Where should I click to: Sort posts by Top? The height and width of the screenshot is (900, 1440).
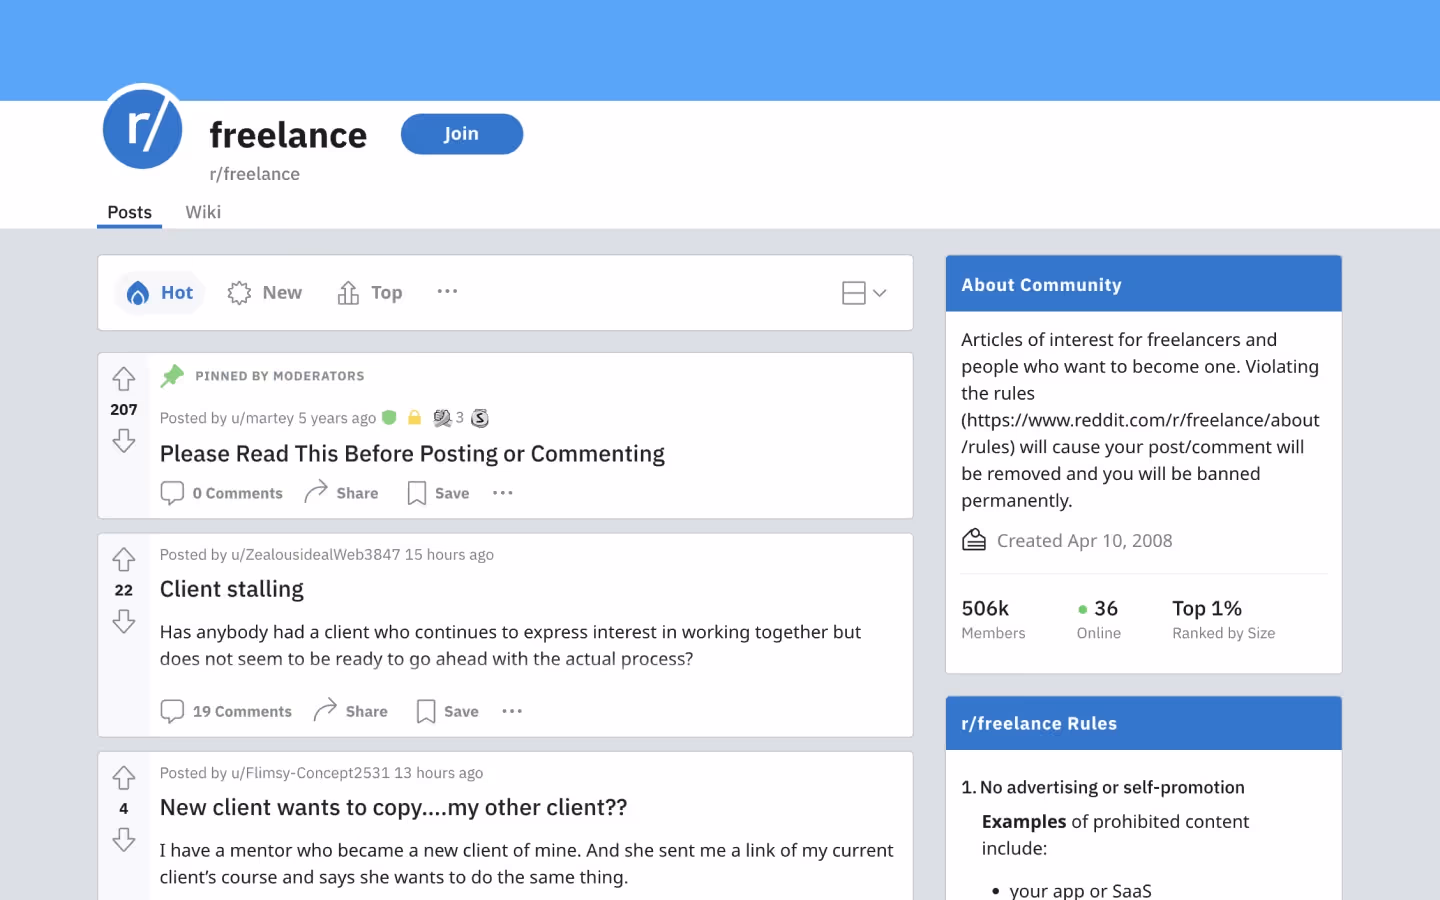coord(370,293)
